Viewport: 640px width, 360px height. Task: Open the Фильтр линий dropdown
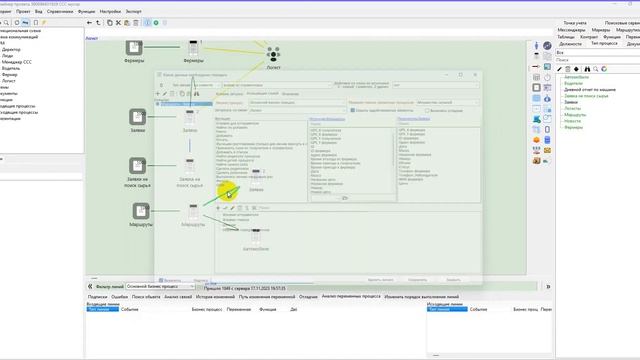(x=160, y=287)
